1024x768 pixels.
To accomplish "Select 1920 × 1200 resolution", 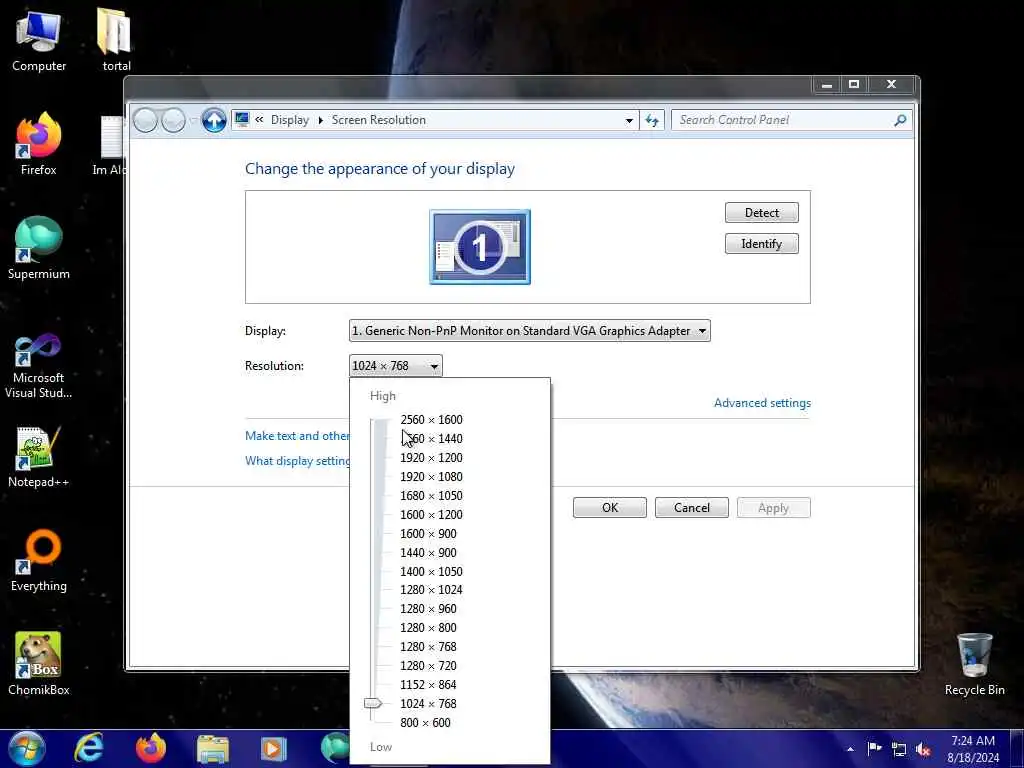I will pyautogui.click(x=431, y=457).
